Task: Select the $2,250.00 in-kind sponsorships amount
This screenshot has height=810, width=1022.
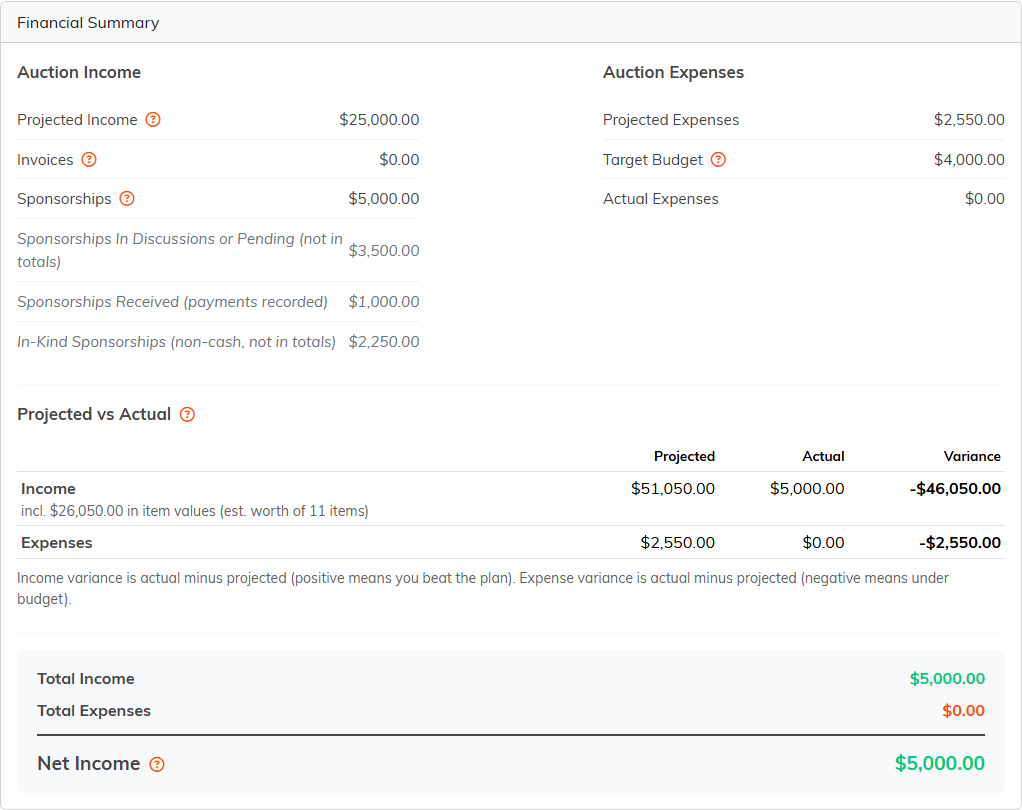Action: pos(384,341)
